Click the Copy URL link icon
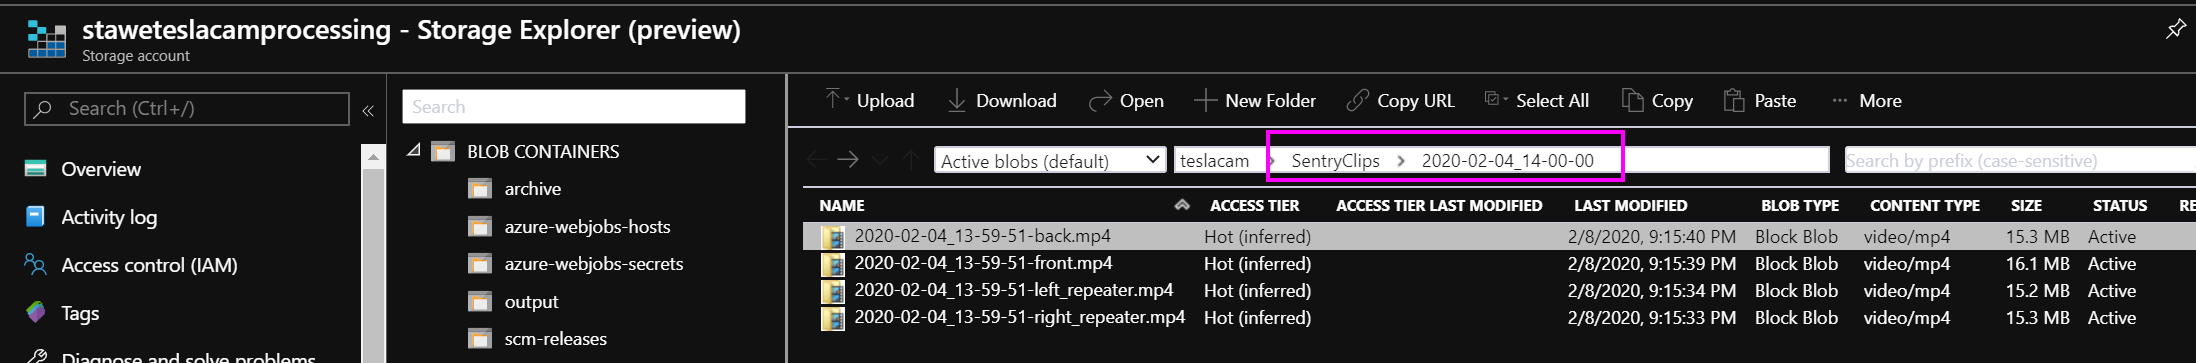2196x363 pixels. point(1357,100)
